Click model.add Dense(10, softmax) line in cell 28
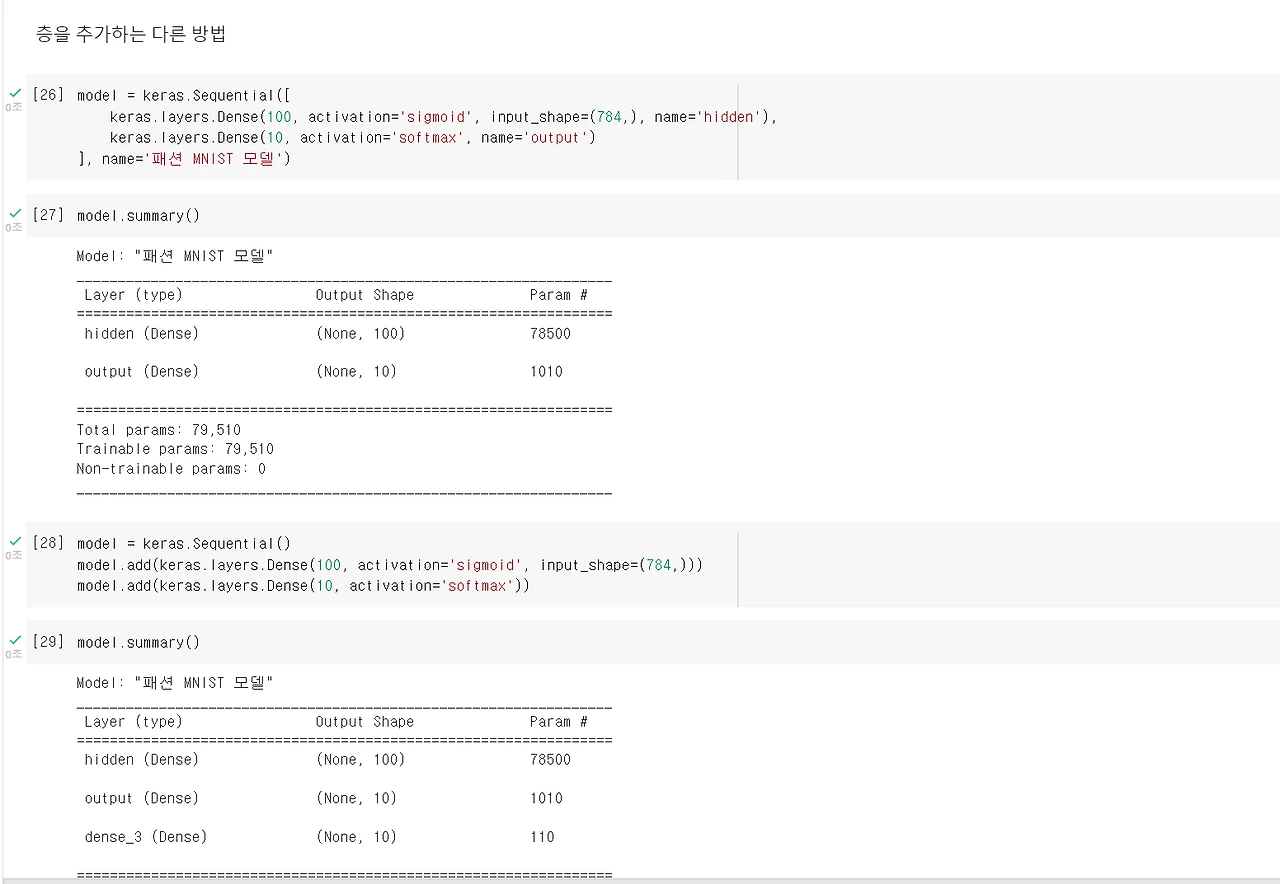 [303, 586]
